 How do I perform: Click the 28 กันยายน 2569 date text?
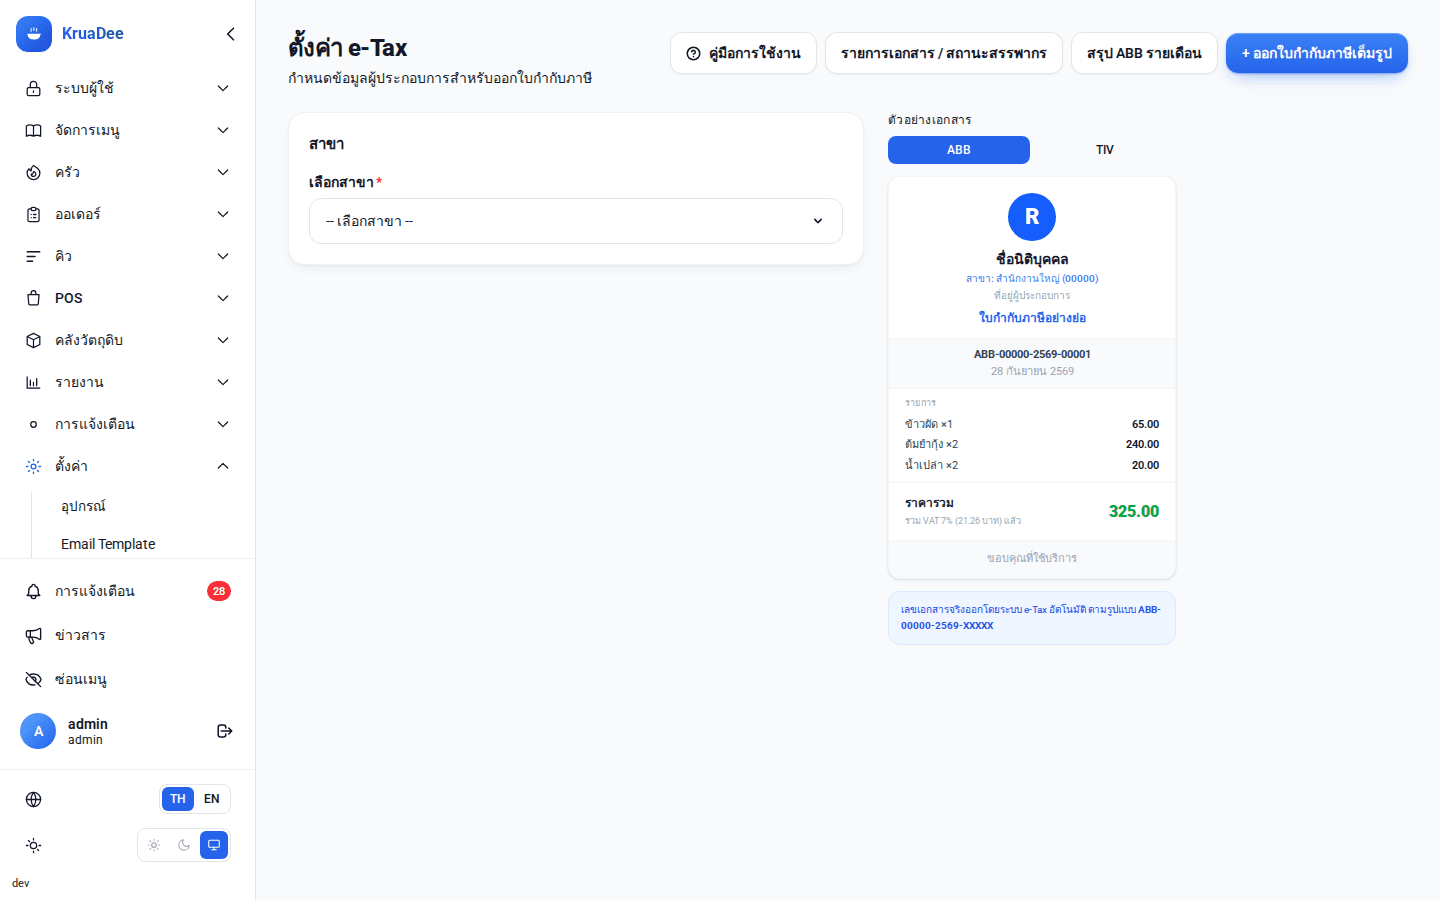tap(1032, 371)
